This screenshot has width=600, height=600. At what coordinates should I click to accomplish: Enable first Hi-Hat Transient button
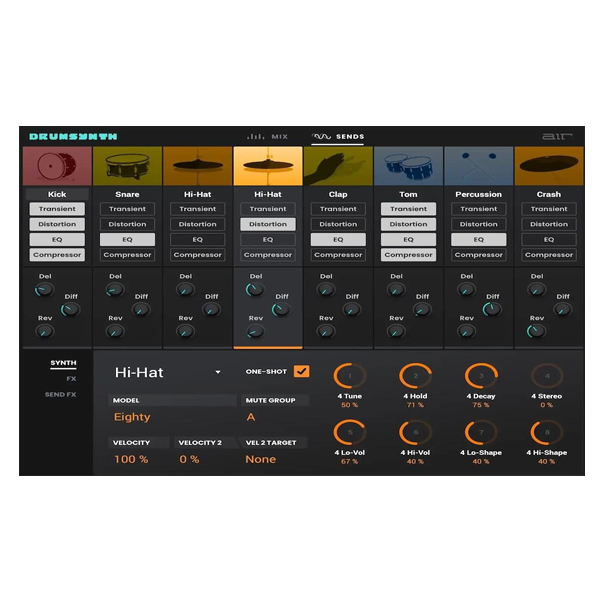(198, 209)
